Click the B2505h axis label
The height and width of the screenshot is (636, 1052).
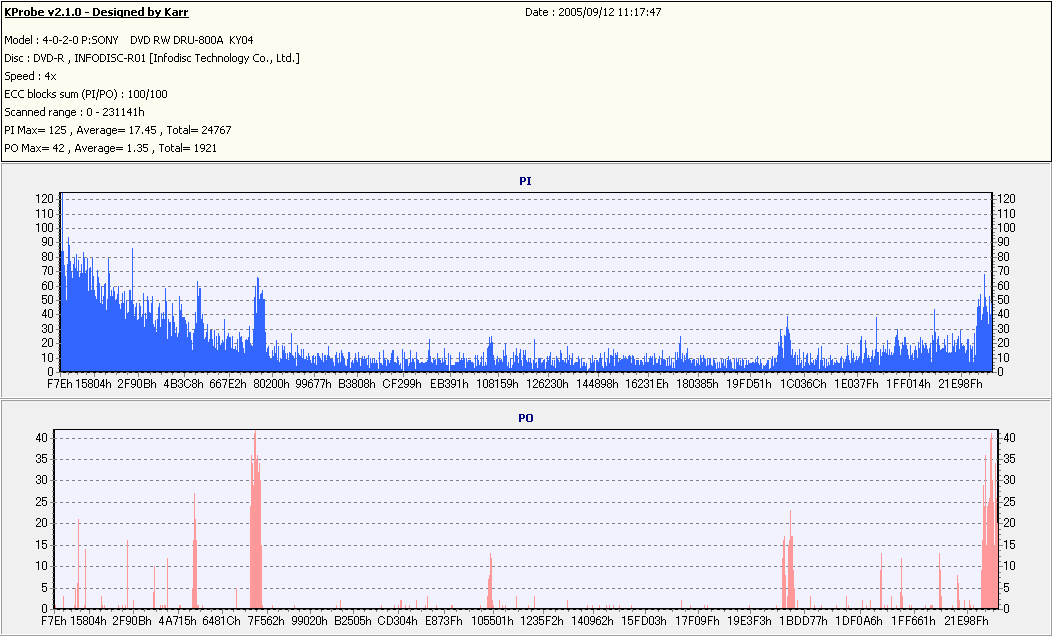coord(353,621)
